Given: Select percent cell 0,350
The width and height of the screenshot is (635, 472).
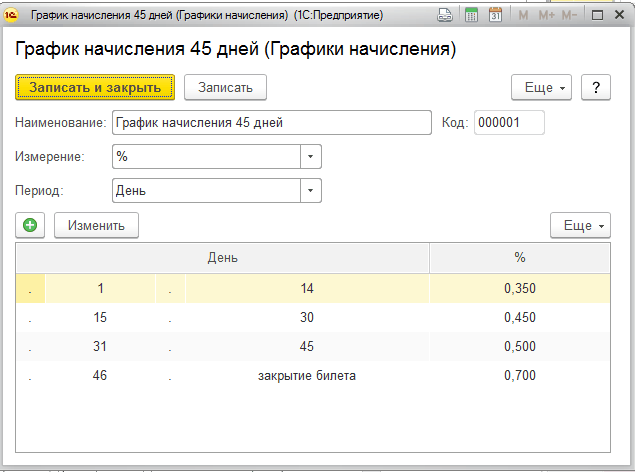Looking at the screenshot, I should [520, 288].
